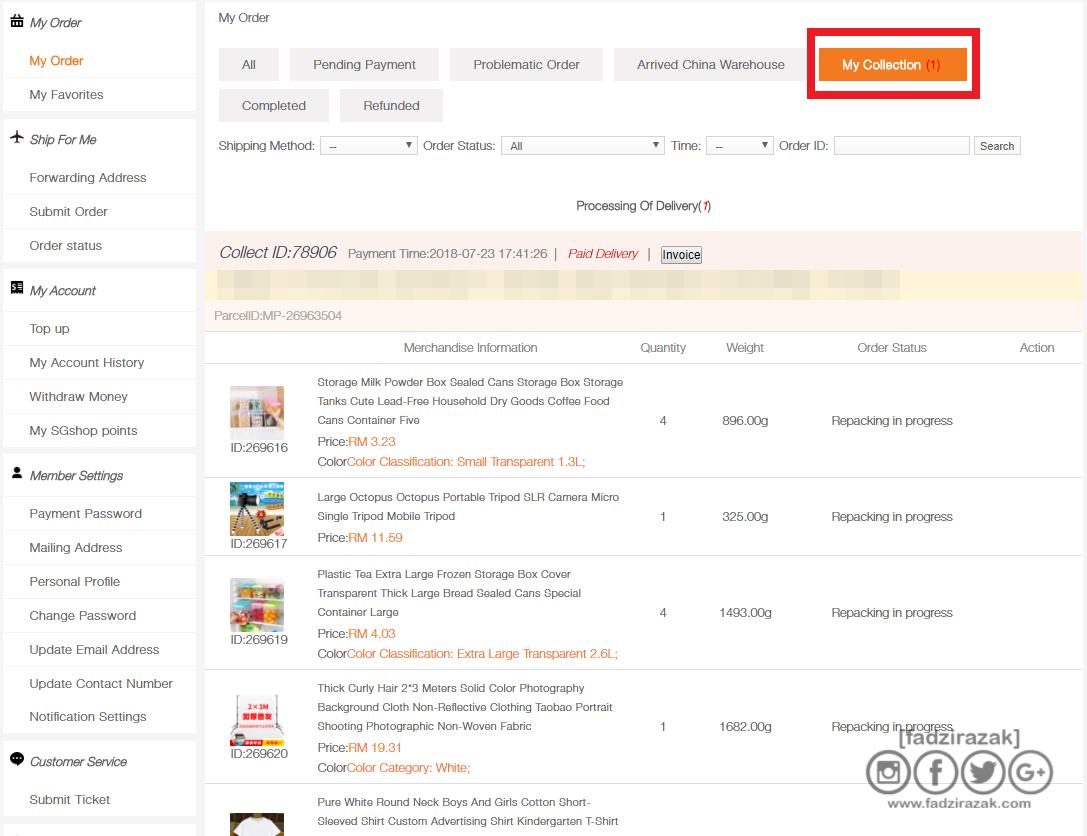
Task: Click the ParcelID:MP-26963504 text
Action: (x=278, y=316)
